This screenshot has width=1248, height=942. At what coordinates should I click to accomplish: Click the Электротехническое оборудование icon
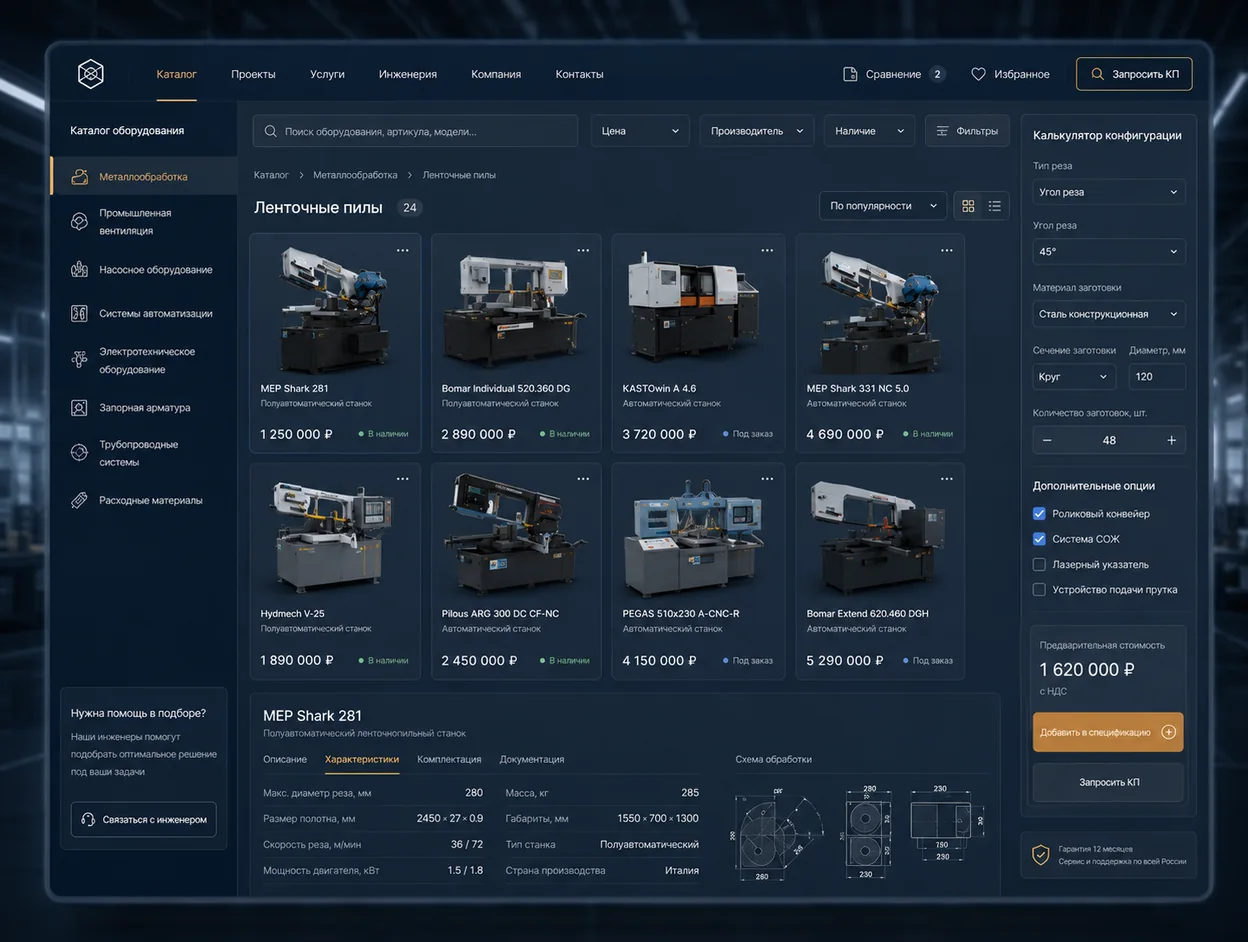pyautogui.click(x=79, y=360)
